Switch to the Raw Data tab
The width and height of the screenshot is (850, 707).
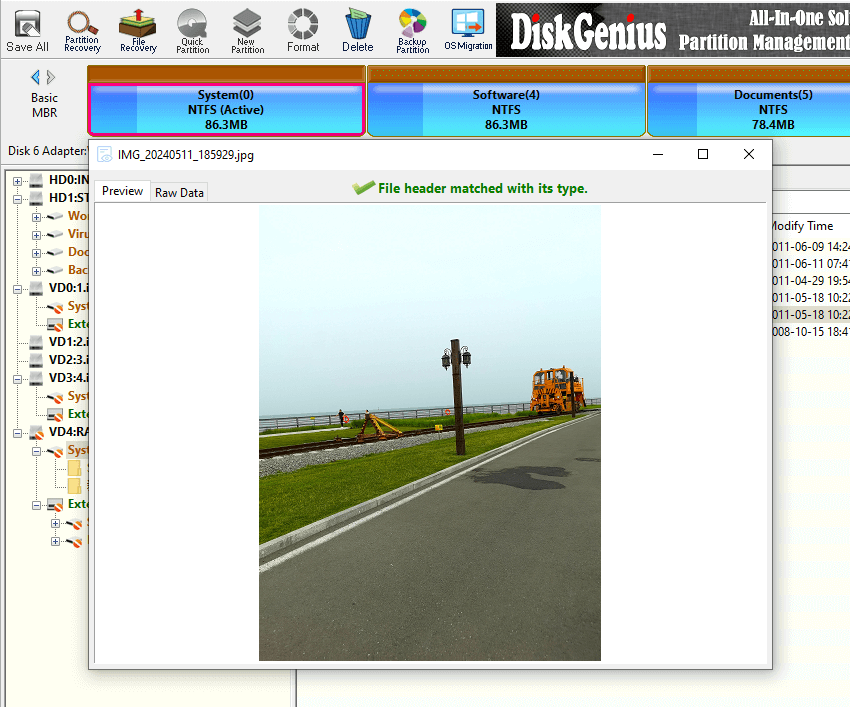click(179, 192)
